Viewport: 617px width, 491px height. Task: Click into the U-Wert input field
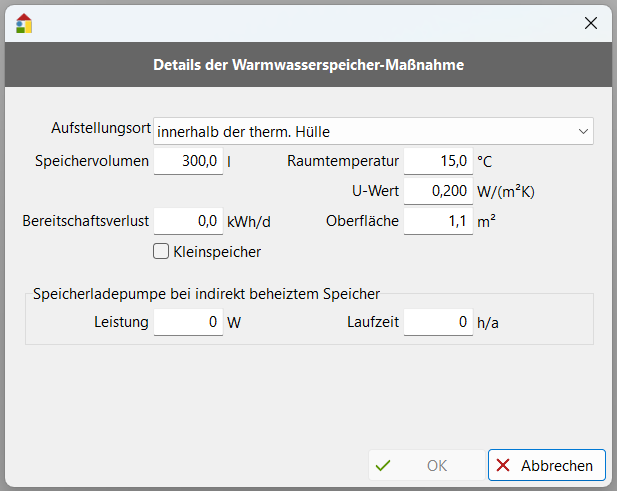pos(437,190)
